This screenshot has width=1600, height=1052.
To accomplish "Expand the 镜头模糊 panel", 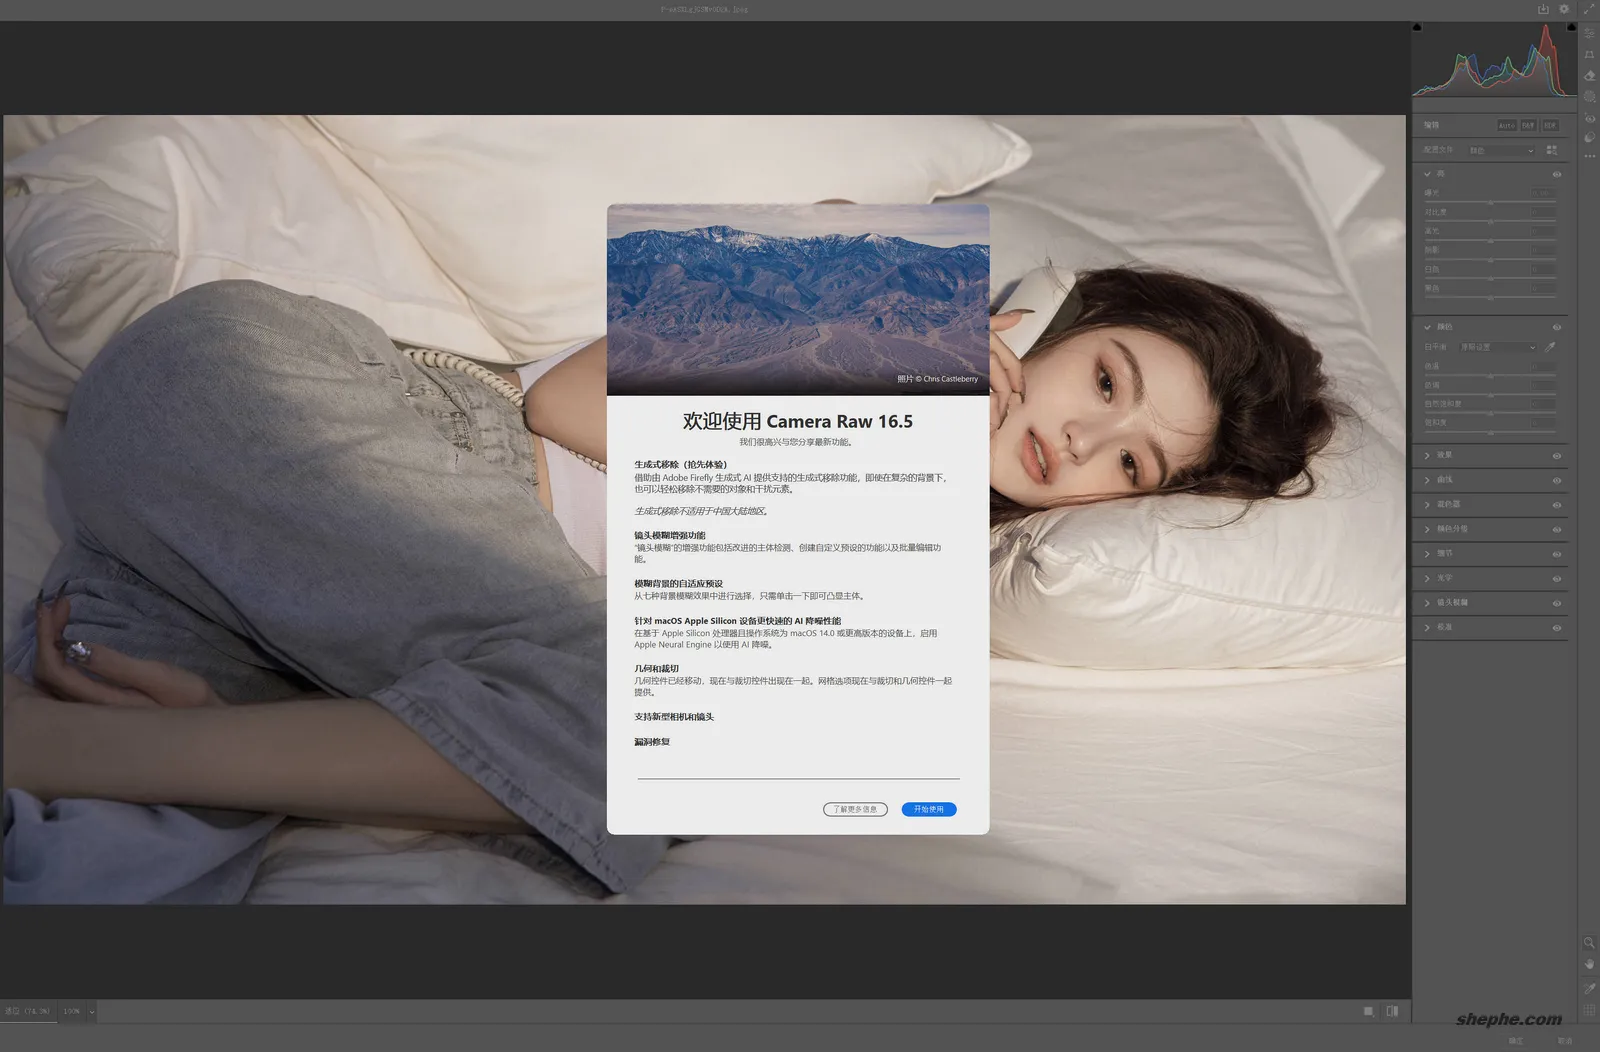I will [x=1427, y=603].
